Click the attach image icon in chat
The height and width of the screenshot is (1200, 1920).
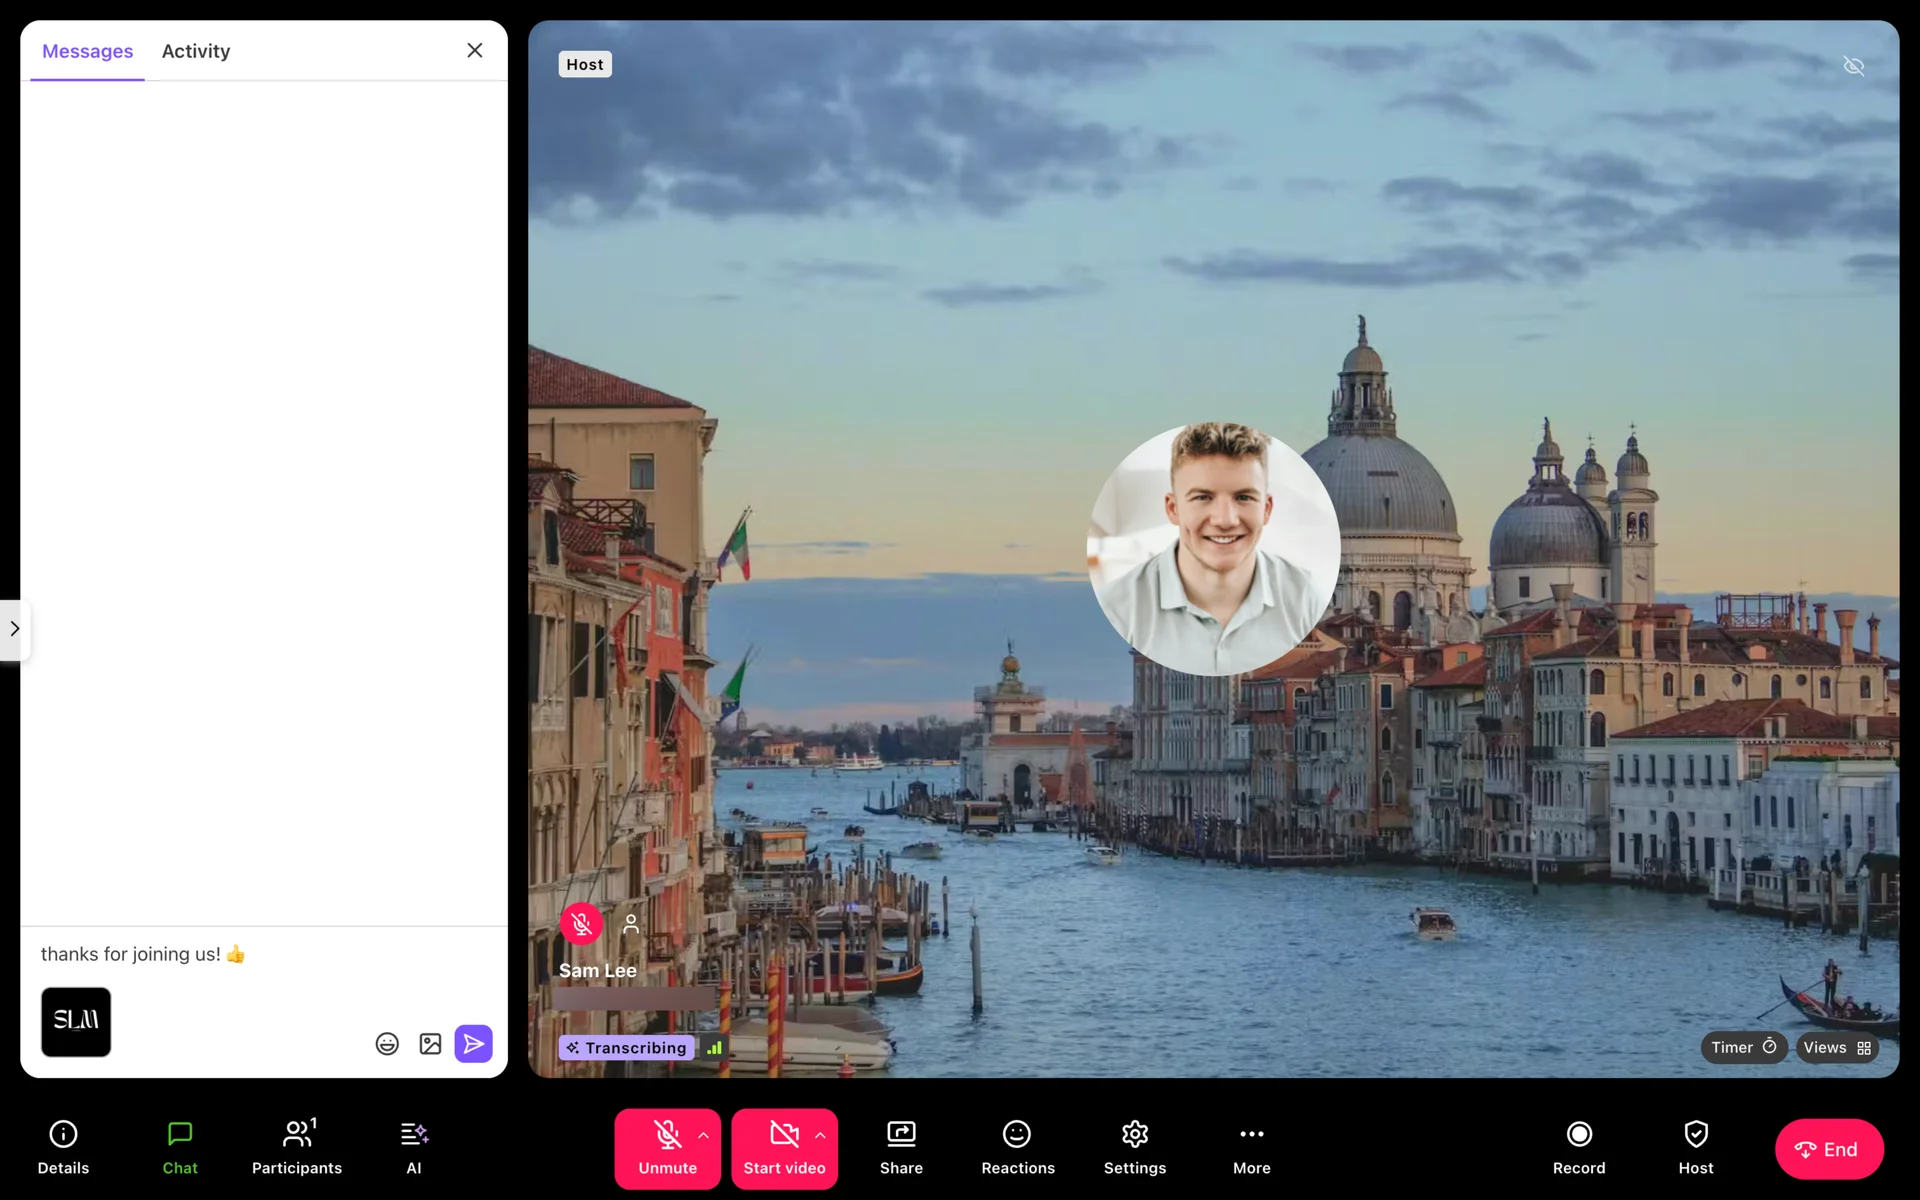(x=430, y=1044)
